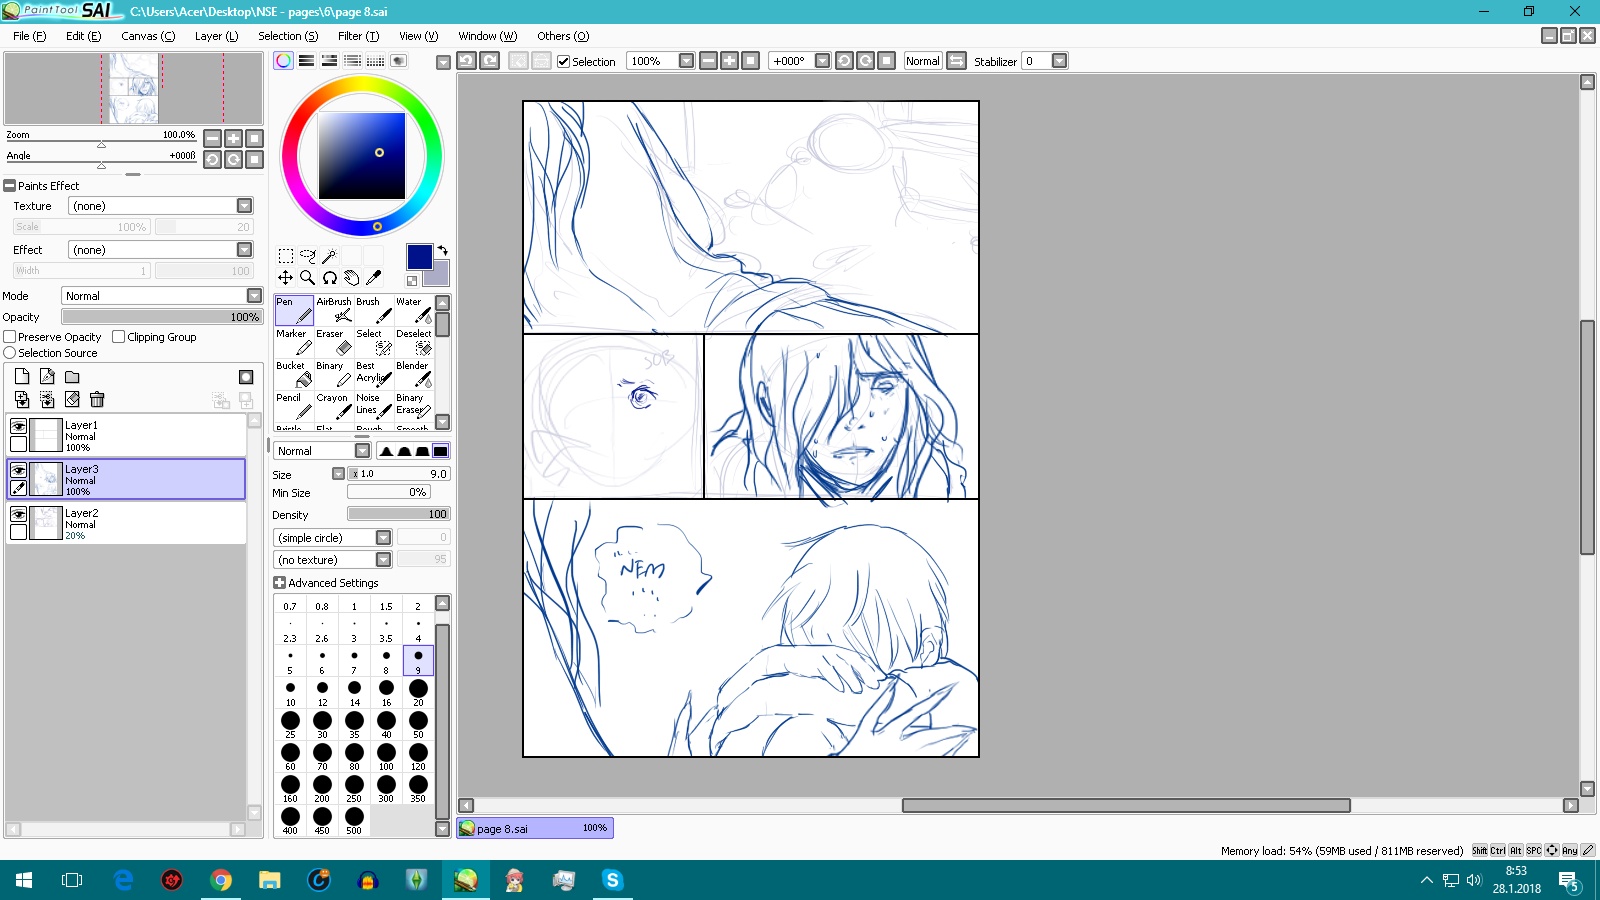Viewport: 1600px width, 900px height.
Task: Open the layer blending Mode dropdown
Action: point(254,296)
